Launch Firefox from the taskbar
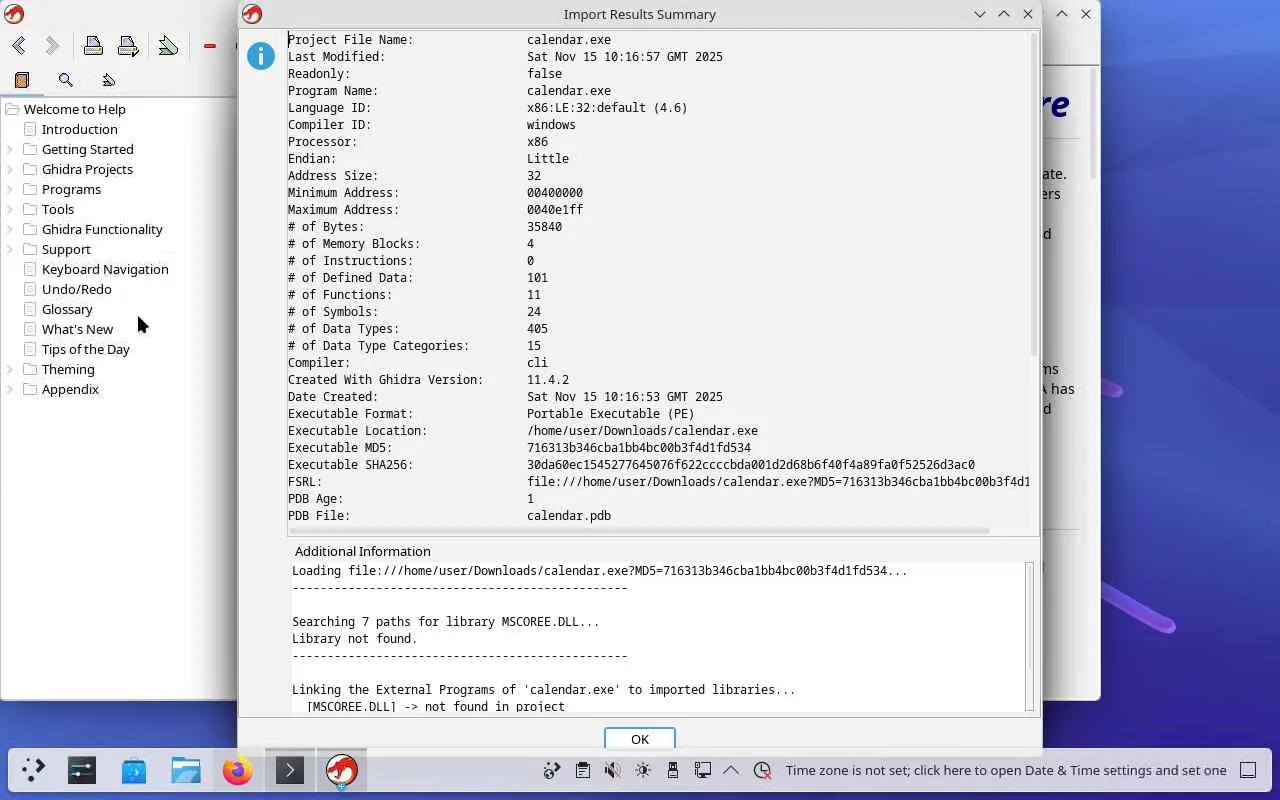The height and width of the screenshot is (800, 1280). tap(238, 770)
